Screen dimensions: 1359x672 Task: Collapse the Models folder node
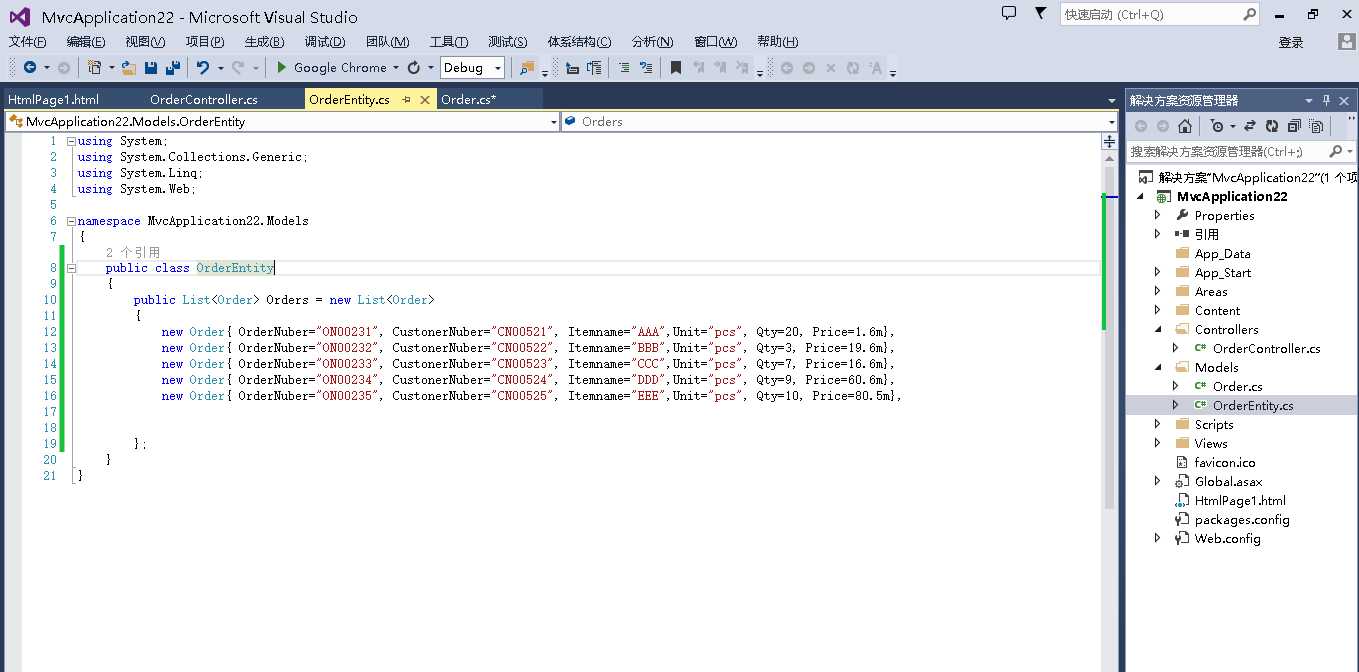[x=1158, y=367]
